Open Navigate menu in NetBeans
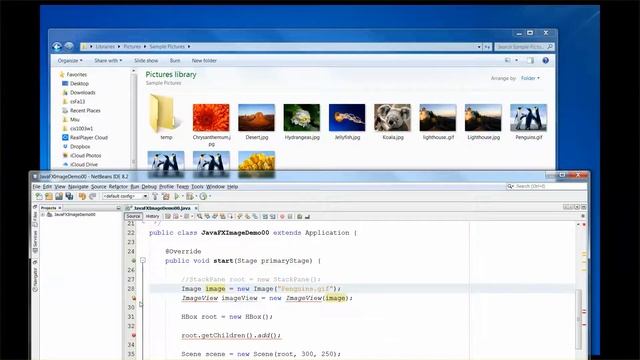 (x=78, y=187)
